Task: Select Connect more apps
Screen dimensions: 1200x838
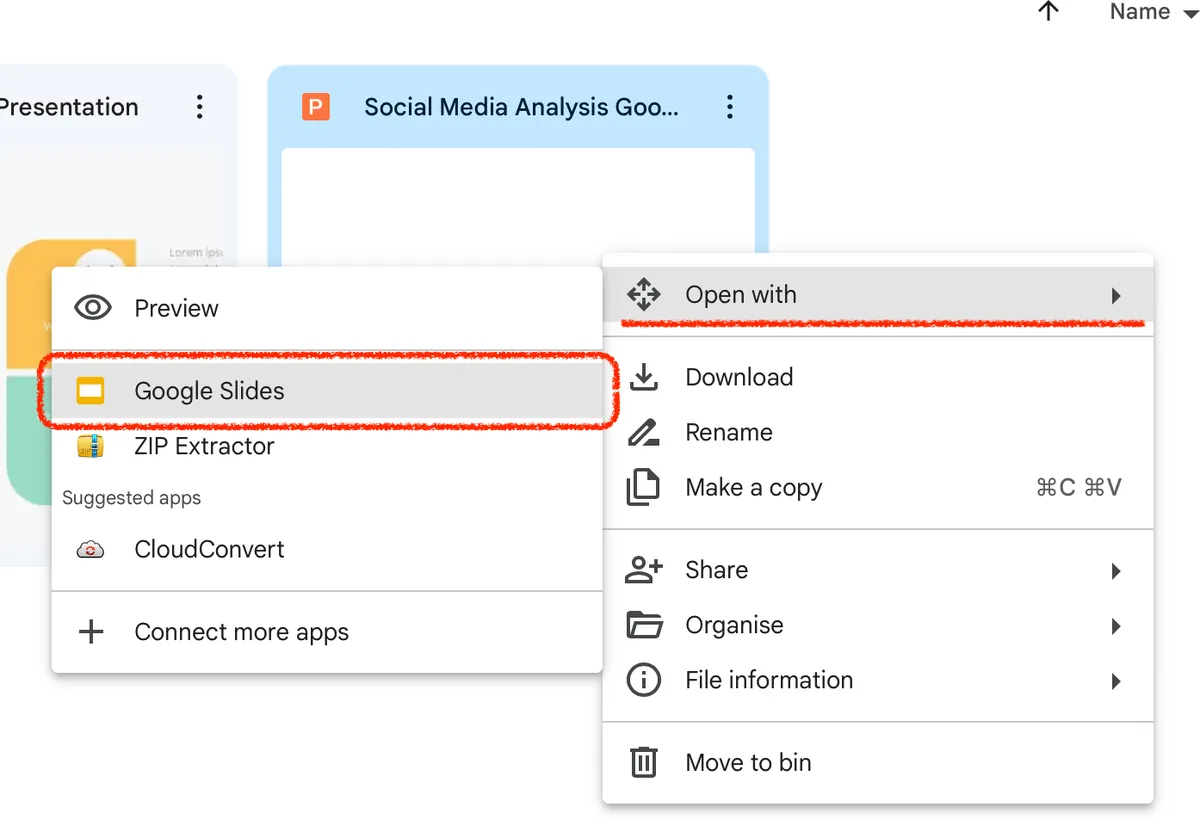Action: 327,632
